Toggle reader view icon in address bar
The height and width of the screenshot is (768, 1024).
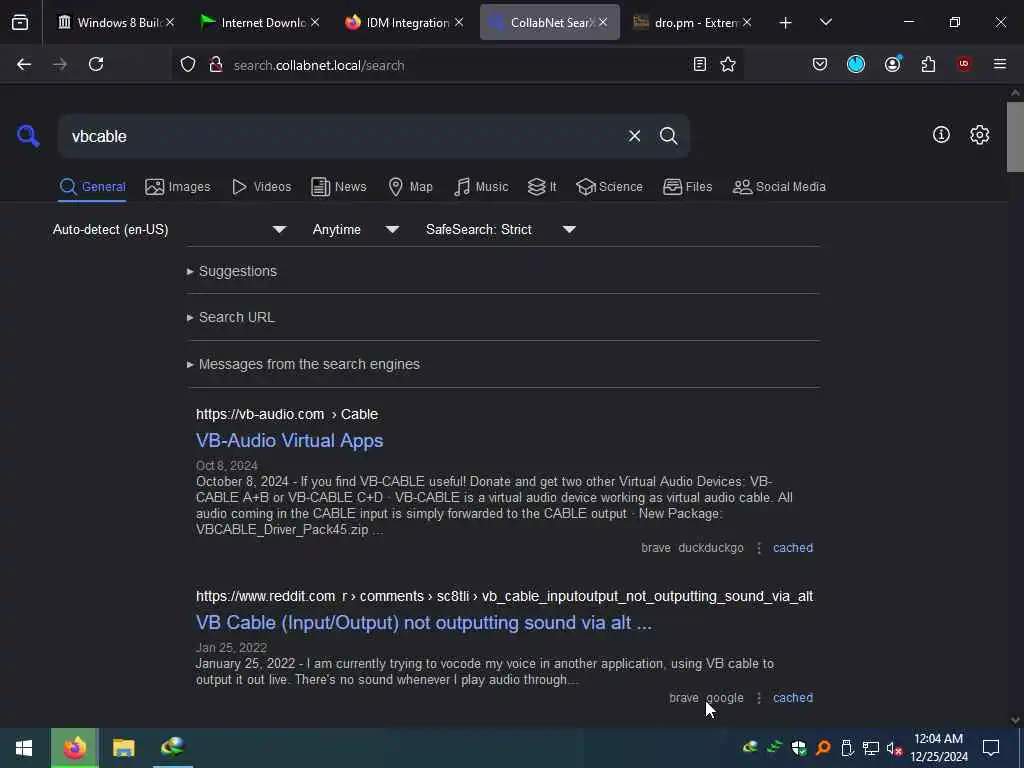699,64
